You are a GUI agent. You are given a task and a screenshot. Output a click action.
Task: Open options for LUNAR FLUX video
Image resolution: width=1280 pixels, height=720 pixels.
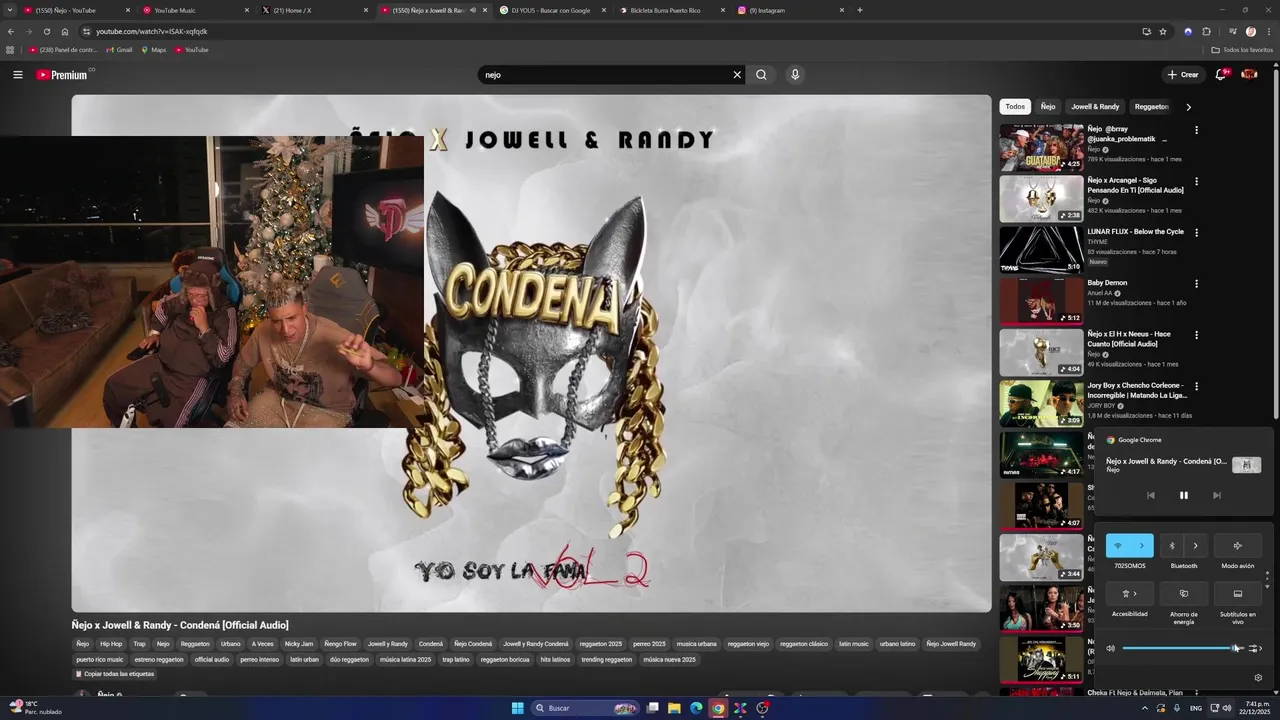click(1196, 232)
